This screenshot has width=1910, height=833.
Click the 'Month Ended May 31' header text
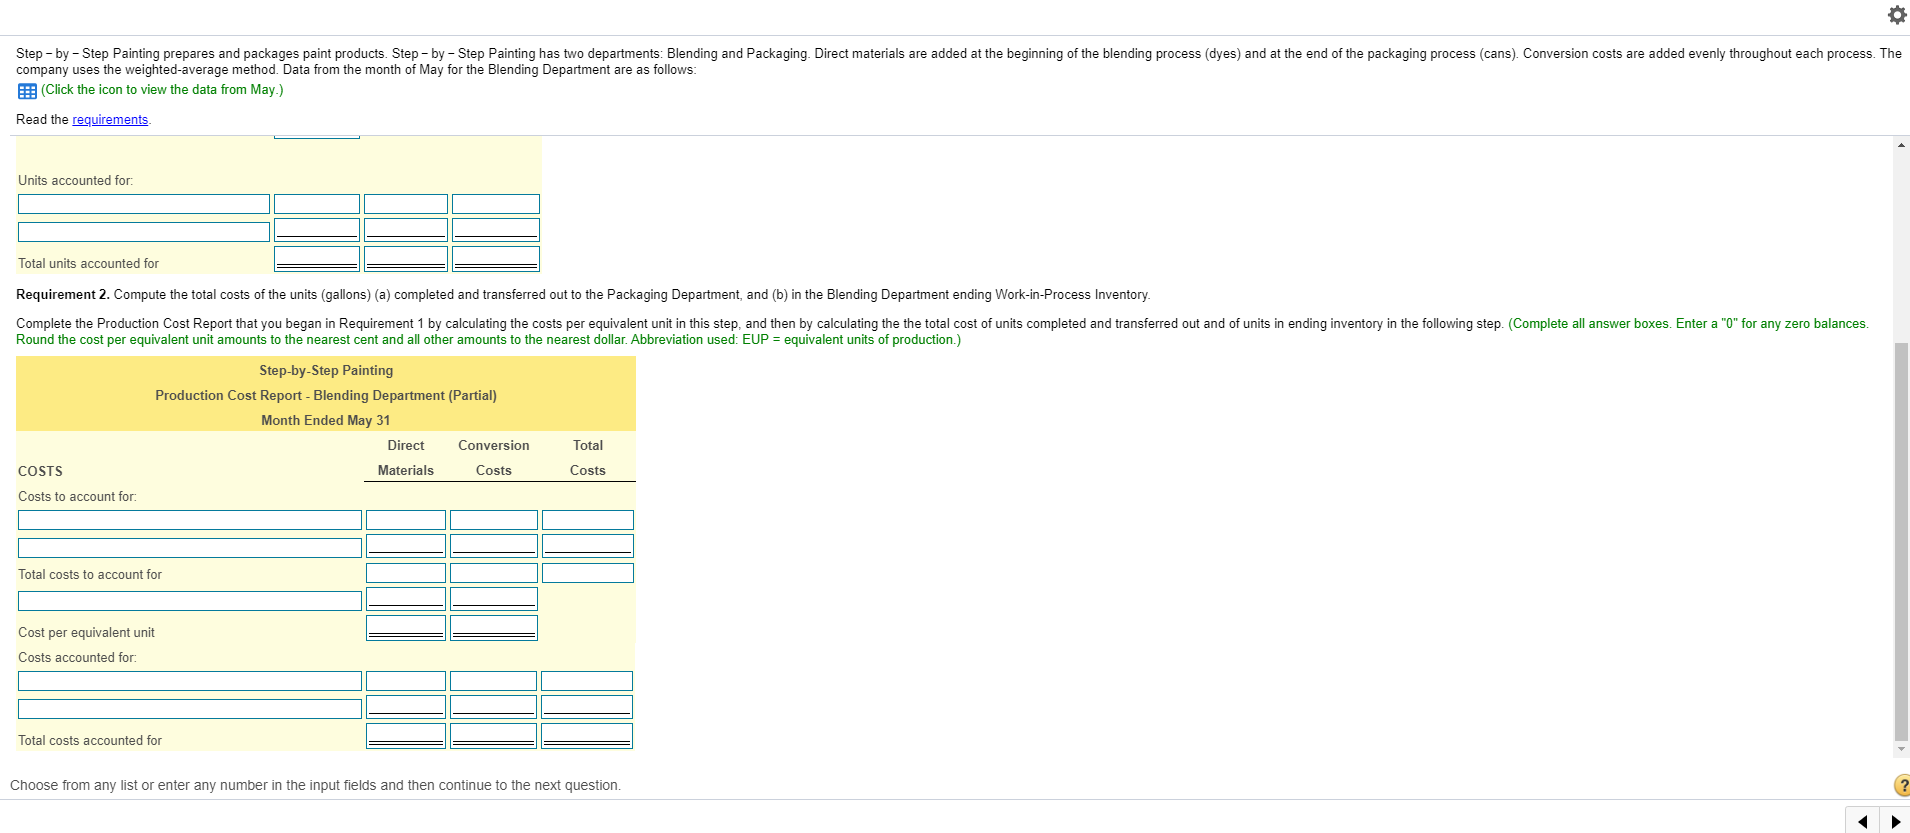(326, 421)
